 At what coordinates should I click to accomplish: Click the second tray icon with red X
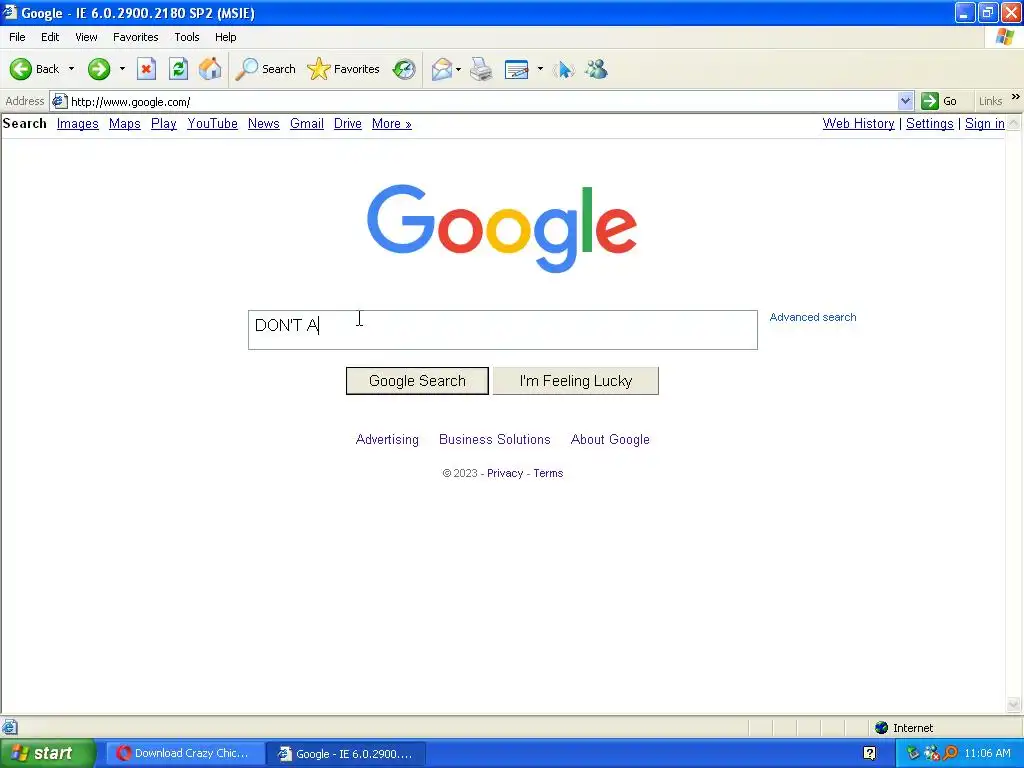tap(931, 753)
